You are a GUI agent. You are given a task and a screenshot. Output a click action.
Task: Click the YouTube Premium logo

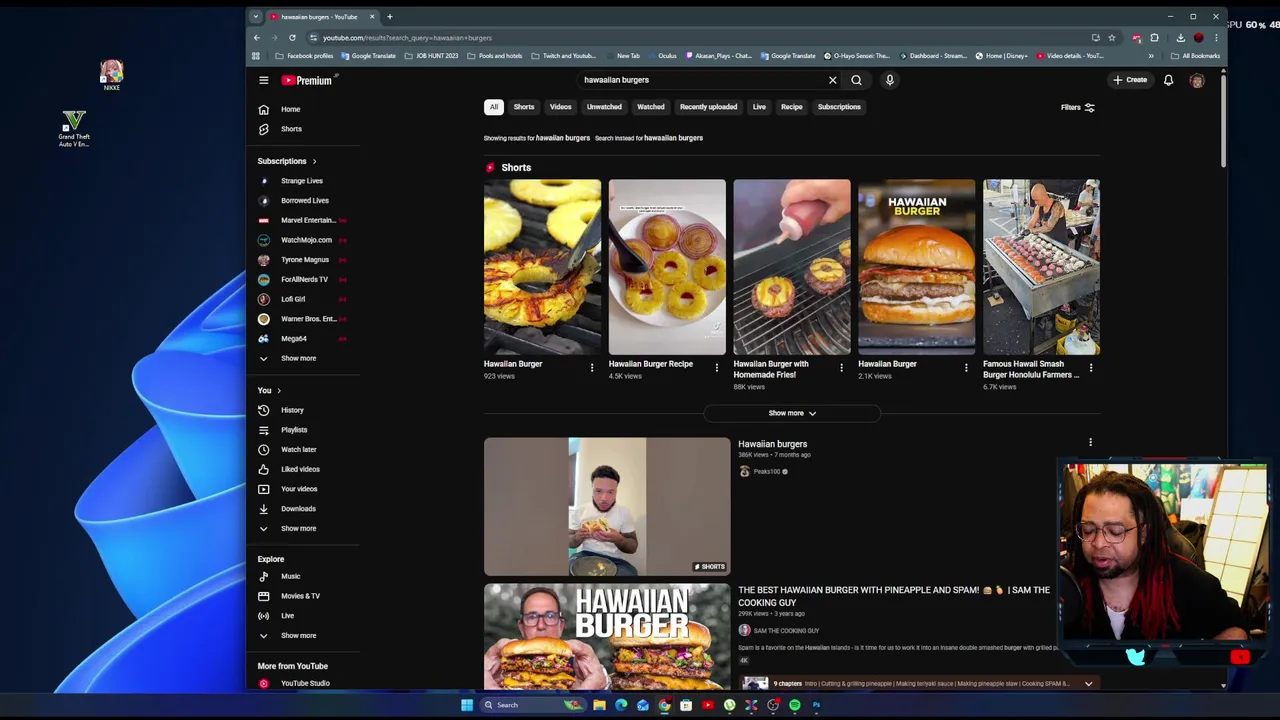306,80
